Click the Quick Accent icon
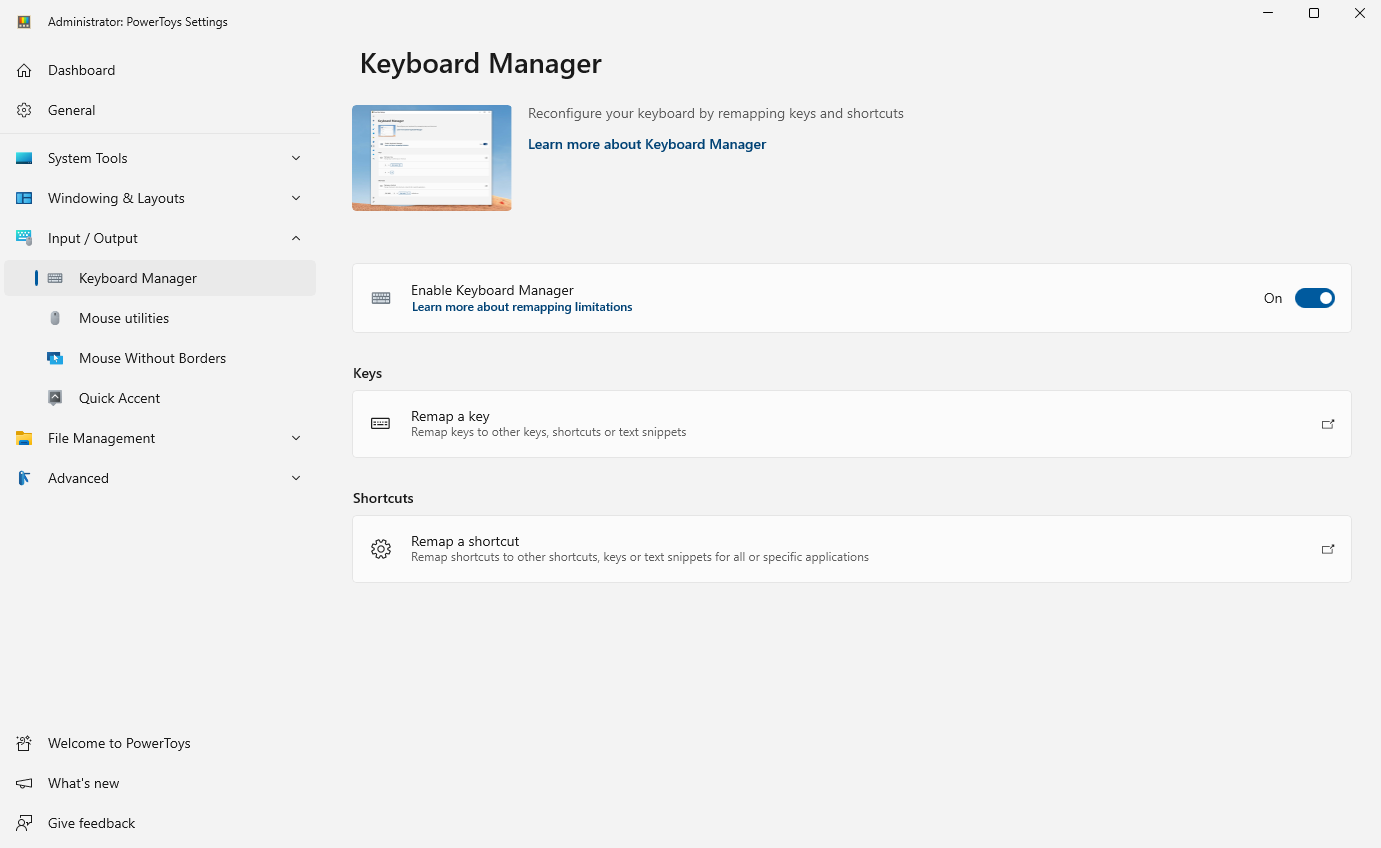This screenshot has height=848, width=1381. [55, 398]
